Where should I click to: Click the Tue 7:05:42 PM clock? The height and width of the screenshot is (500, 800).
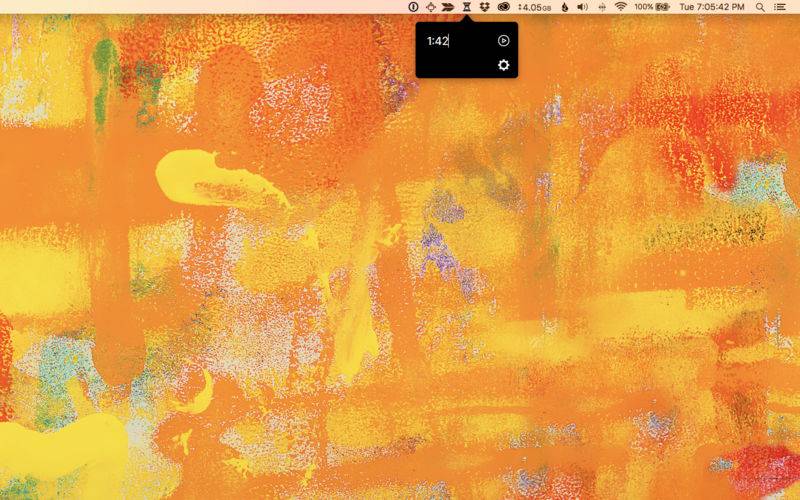[x=712, y=7]
